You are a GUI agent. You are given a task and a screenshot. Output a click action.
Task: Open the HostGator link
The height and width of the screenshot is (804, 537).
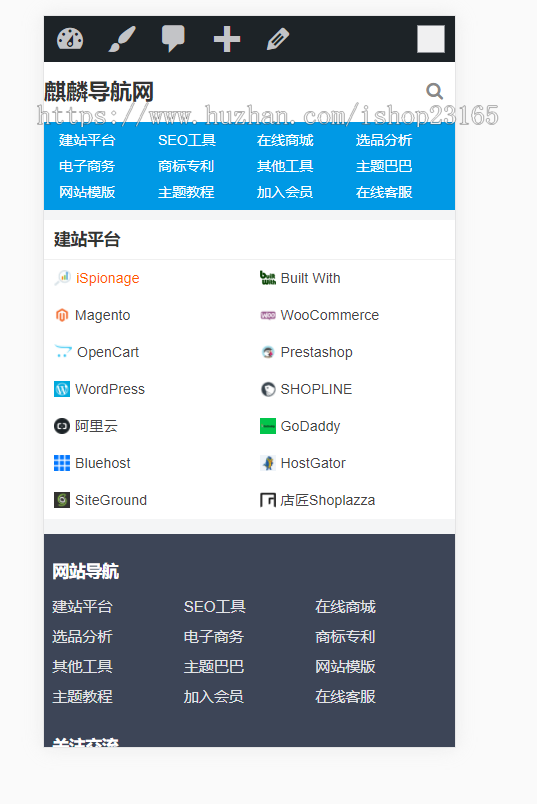pyautogui.click(x=313, y=463)
